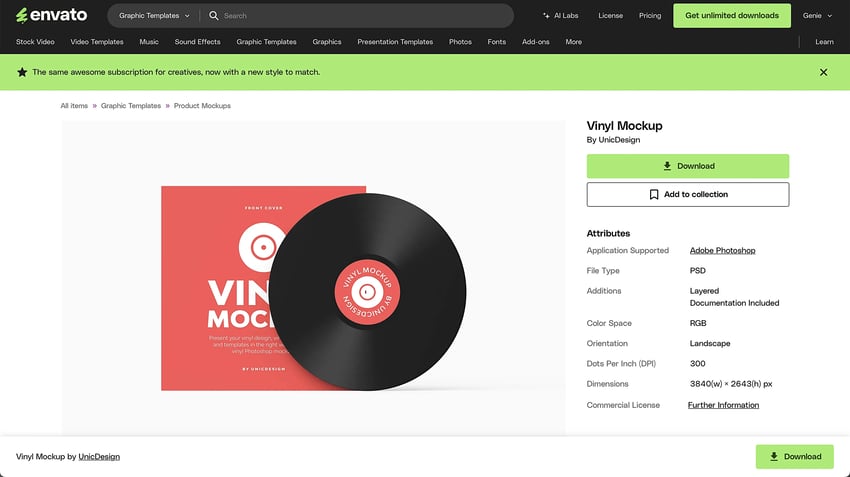Open the More navigation menu
Viewport: 850px width, 477px height.
point(574,42)
